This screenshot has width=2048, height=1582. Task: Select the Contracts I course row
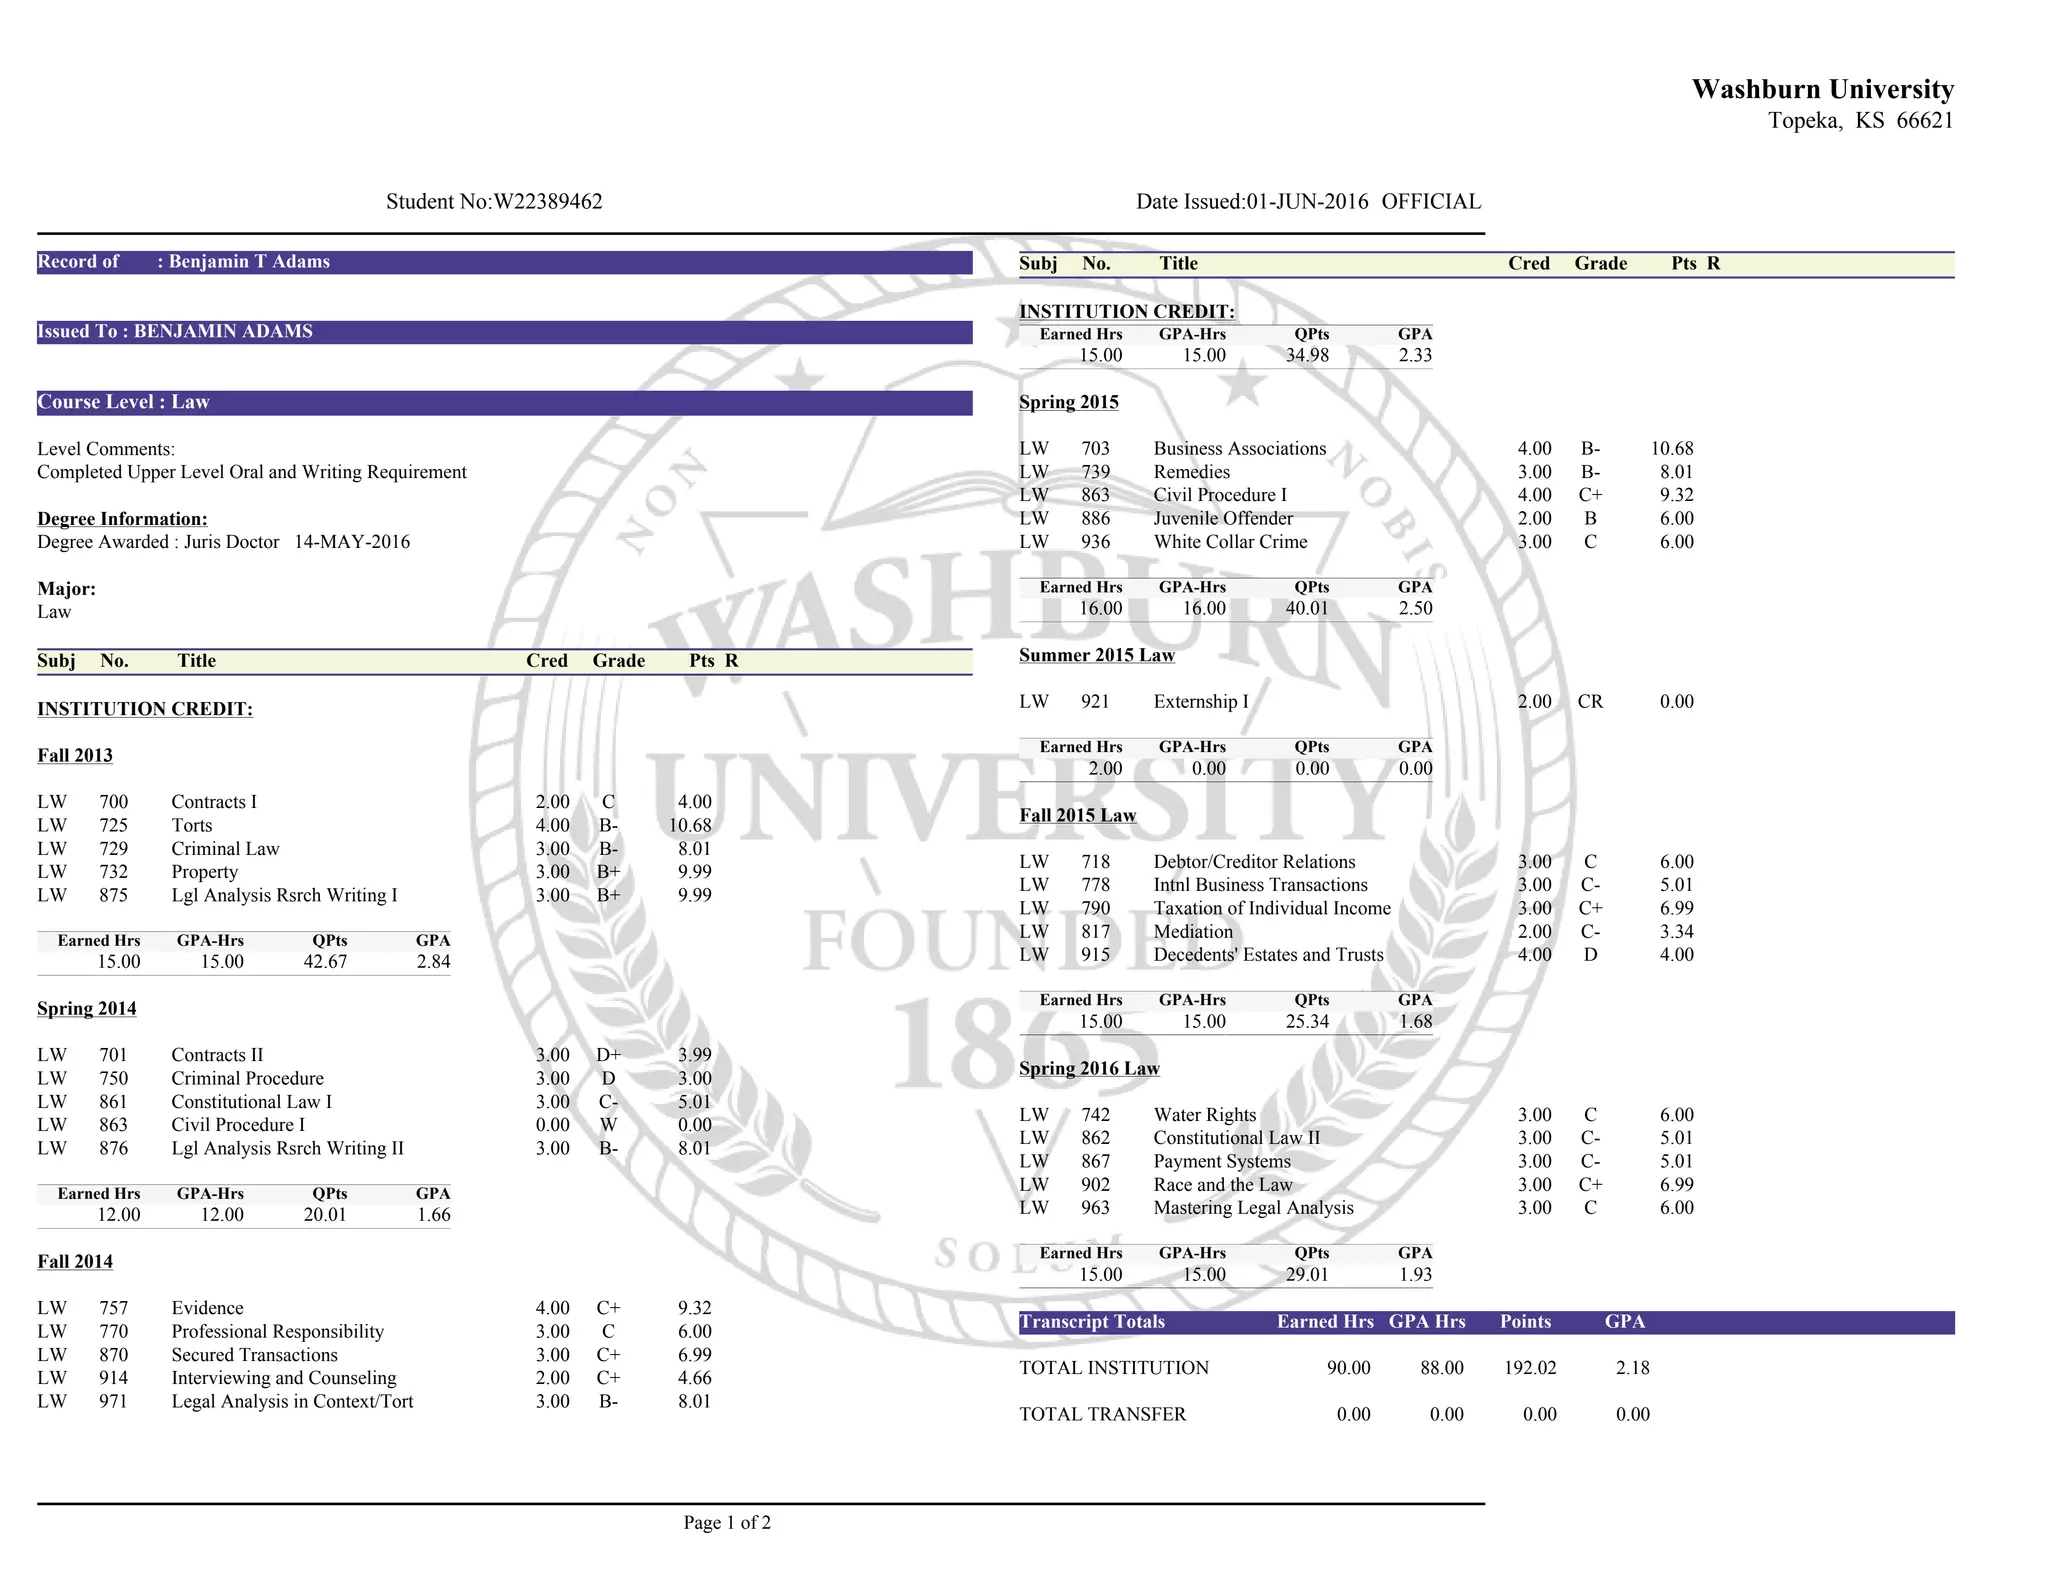214,802
